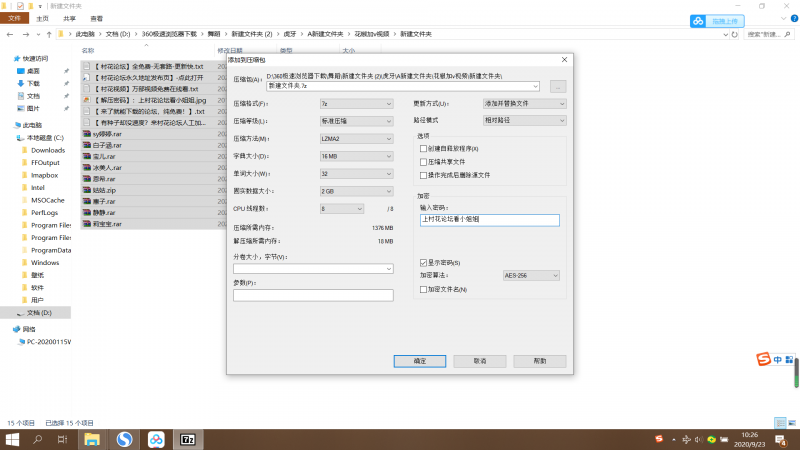Click the browse '...' button beside archive path

558,86
